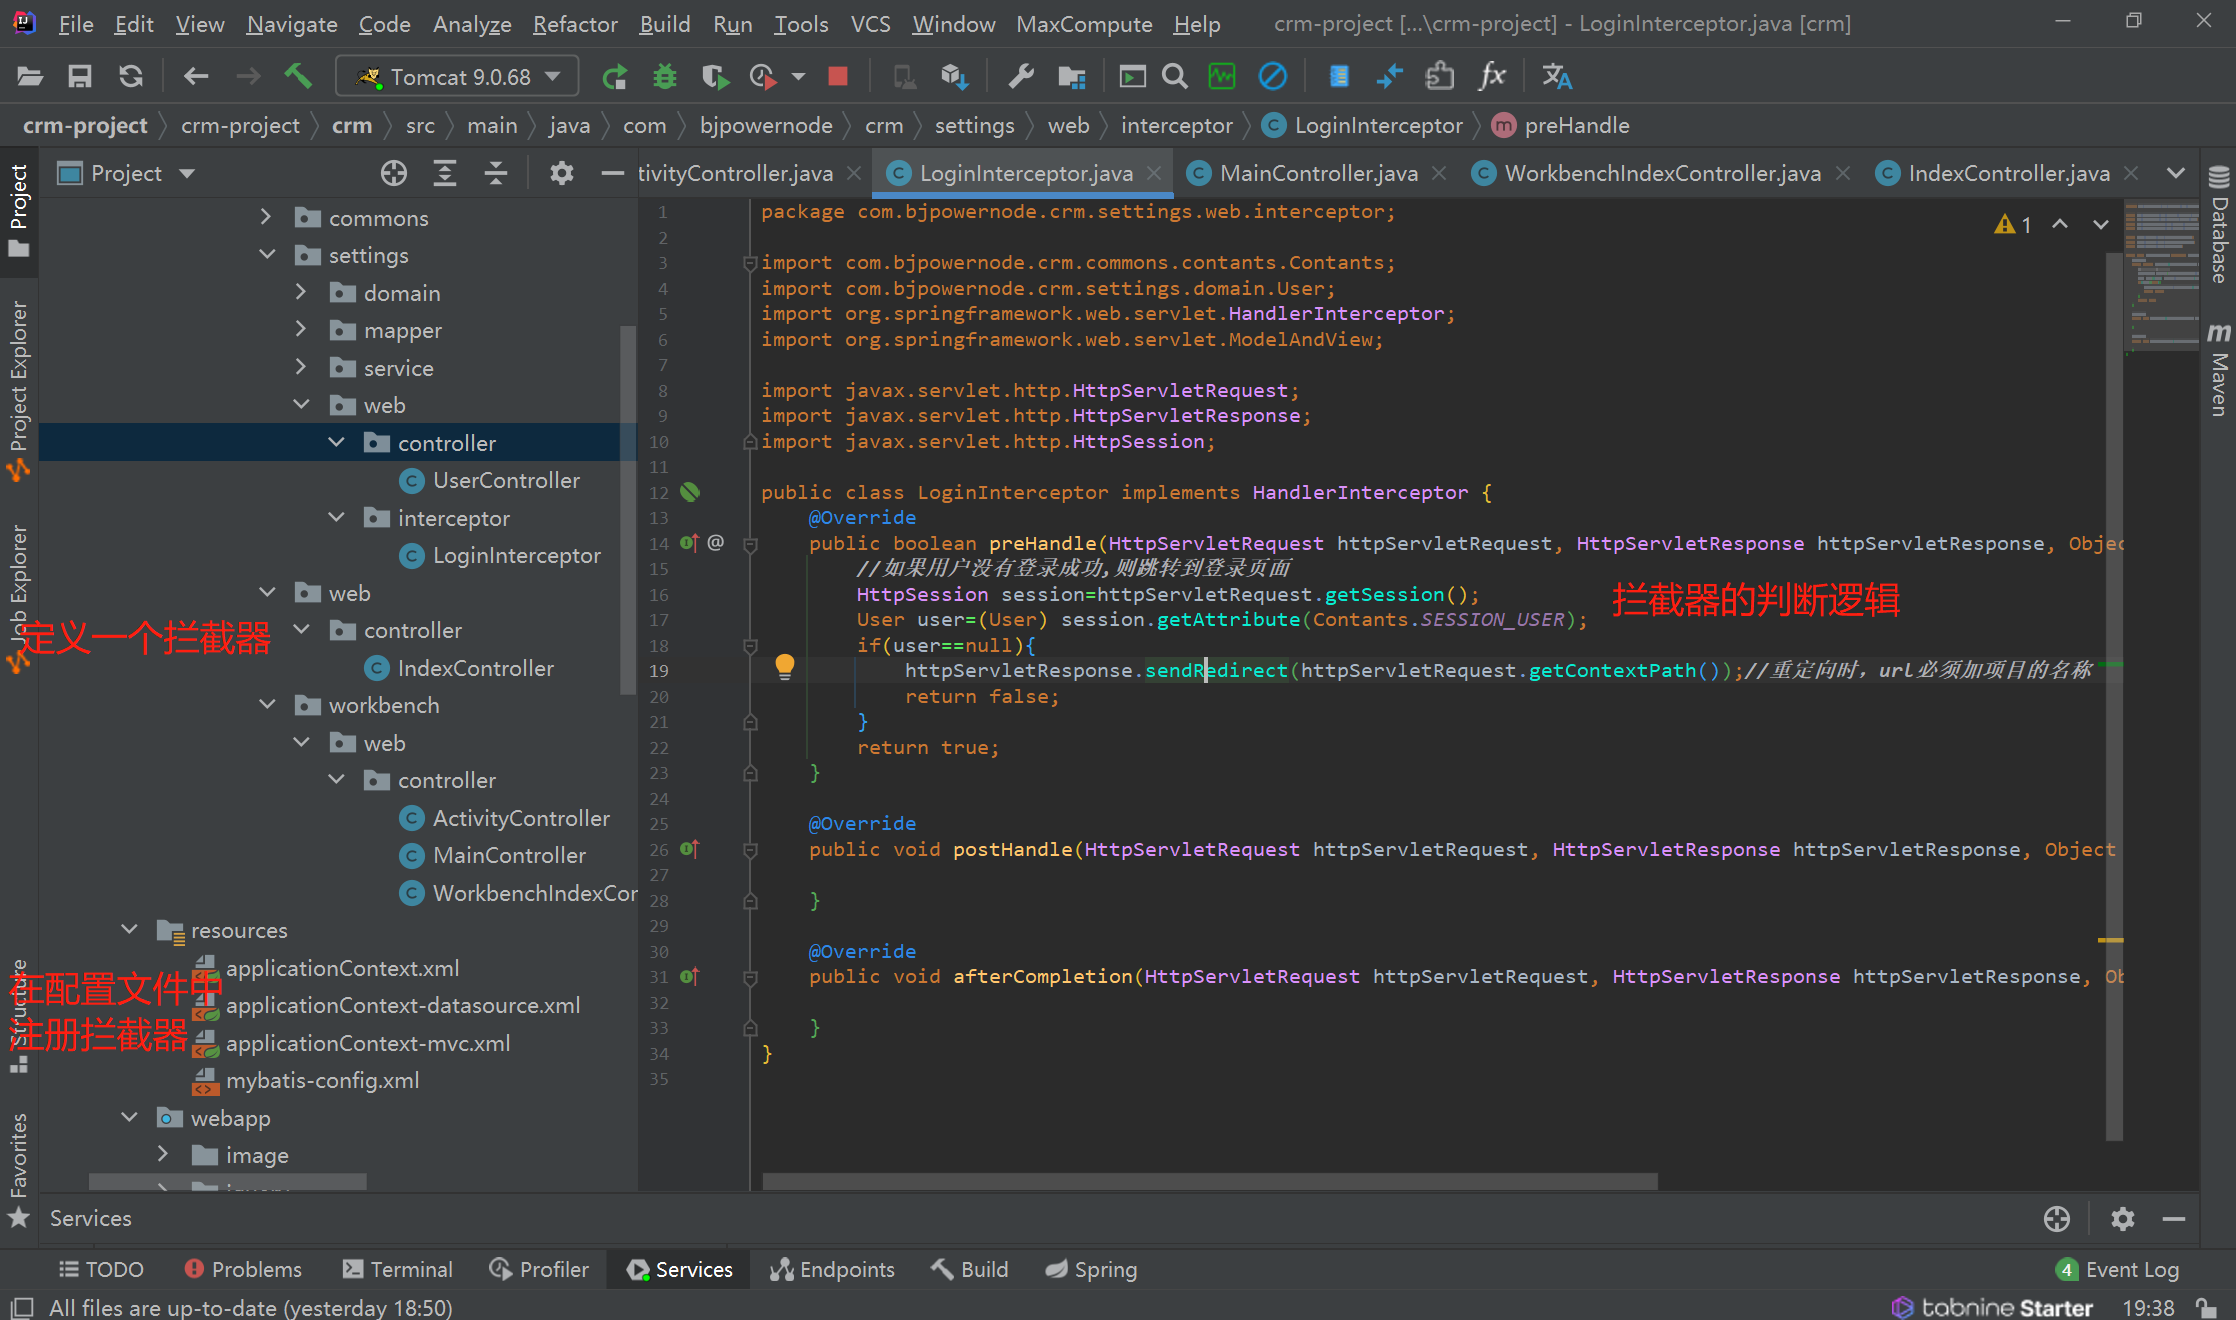Image resolution: width=2236 pixels, height=1320 pixels.
Task: Click the Build hammer icon
Action: pyautogui.click(x=298, y=77)
